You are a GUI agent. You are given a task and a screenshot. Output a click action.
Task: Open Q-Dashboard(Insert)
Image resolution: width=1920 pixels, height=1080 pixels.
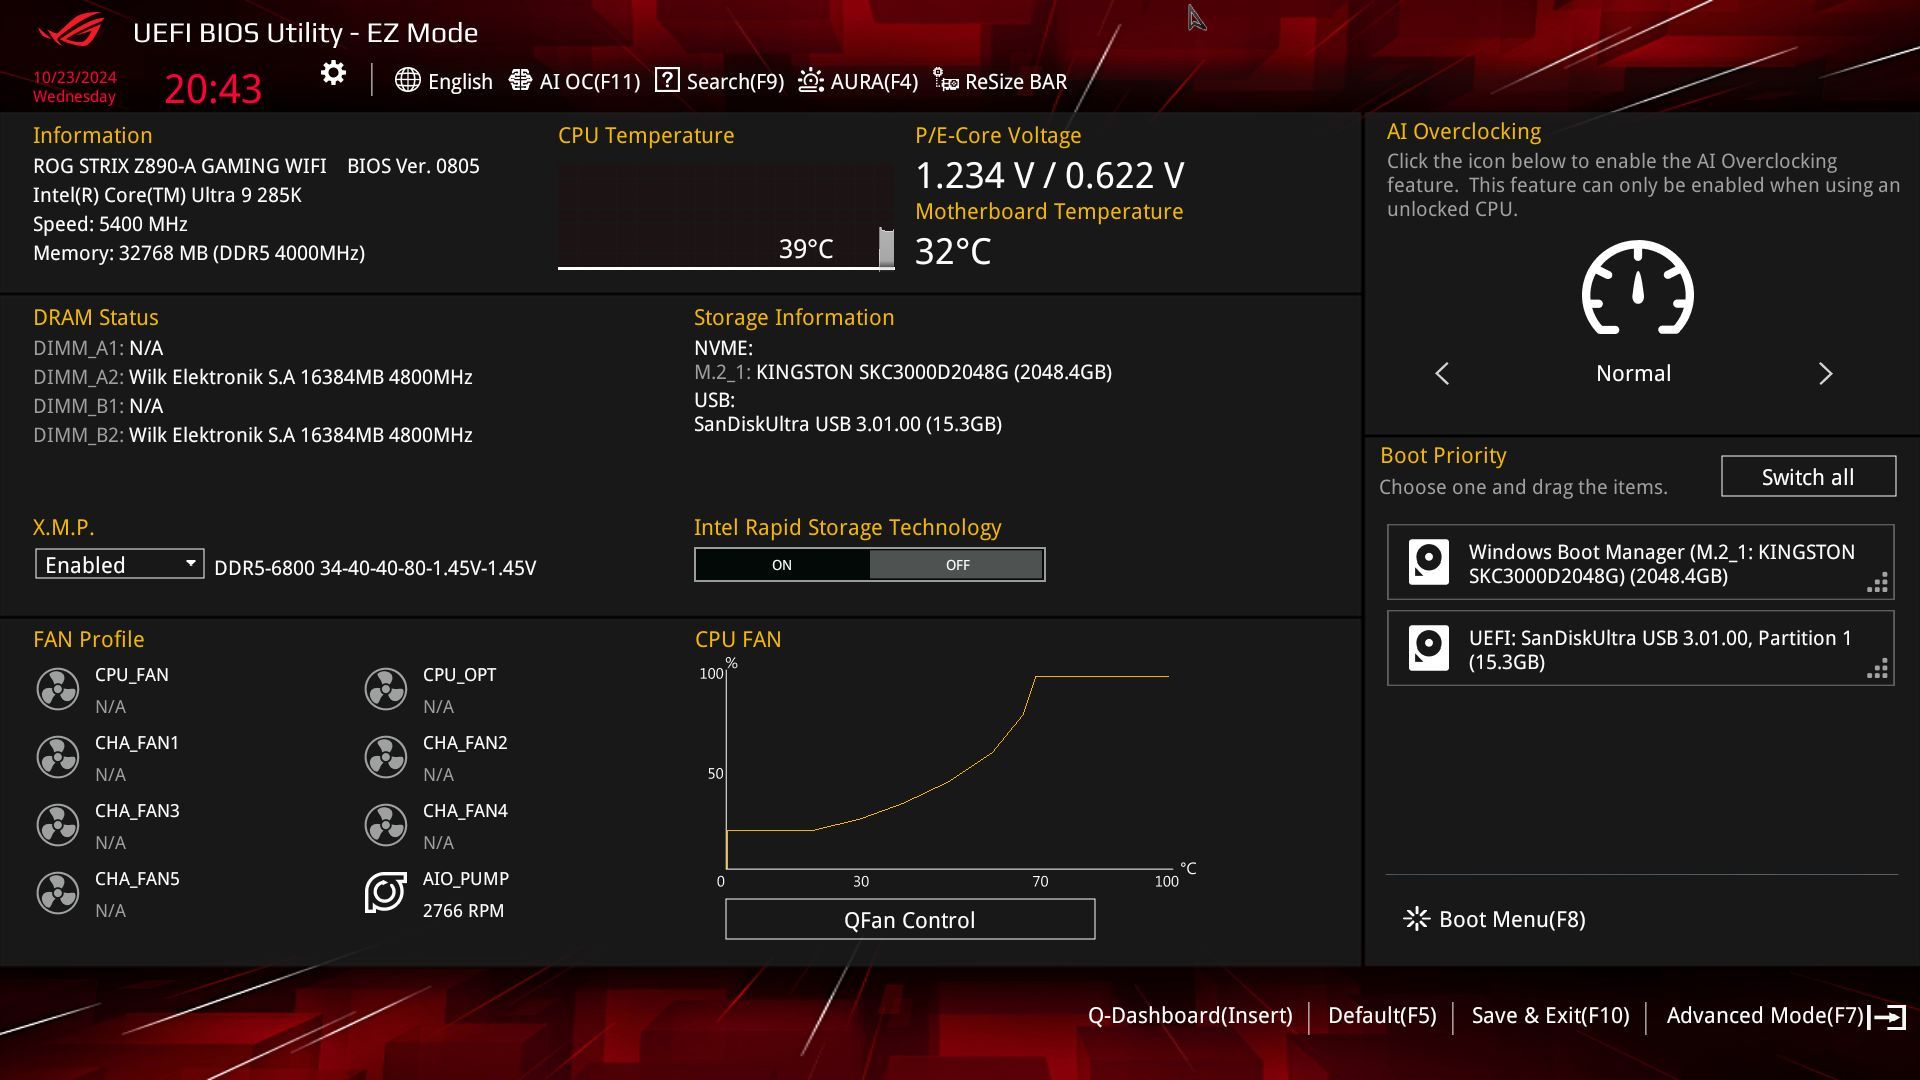[x=1190, y=1016]
